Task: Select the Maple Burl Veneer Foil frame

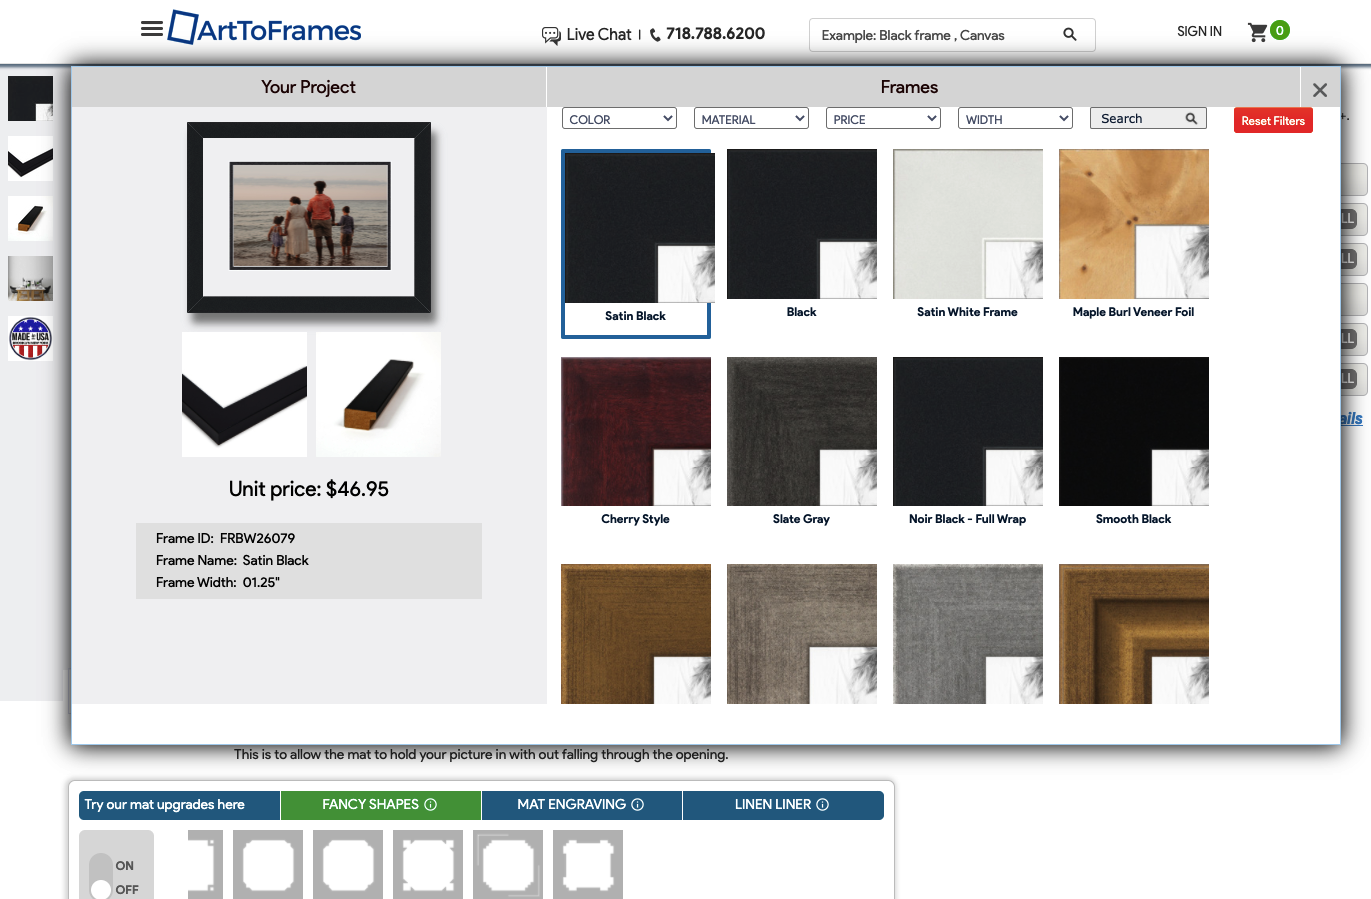Action: coord(1134,224)
